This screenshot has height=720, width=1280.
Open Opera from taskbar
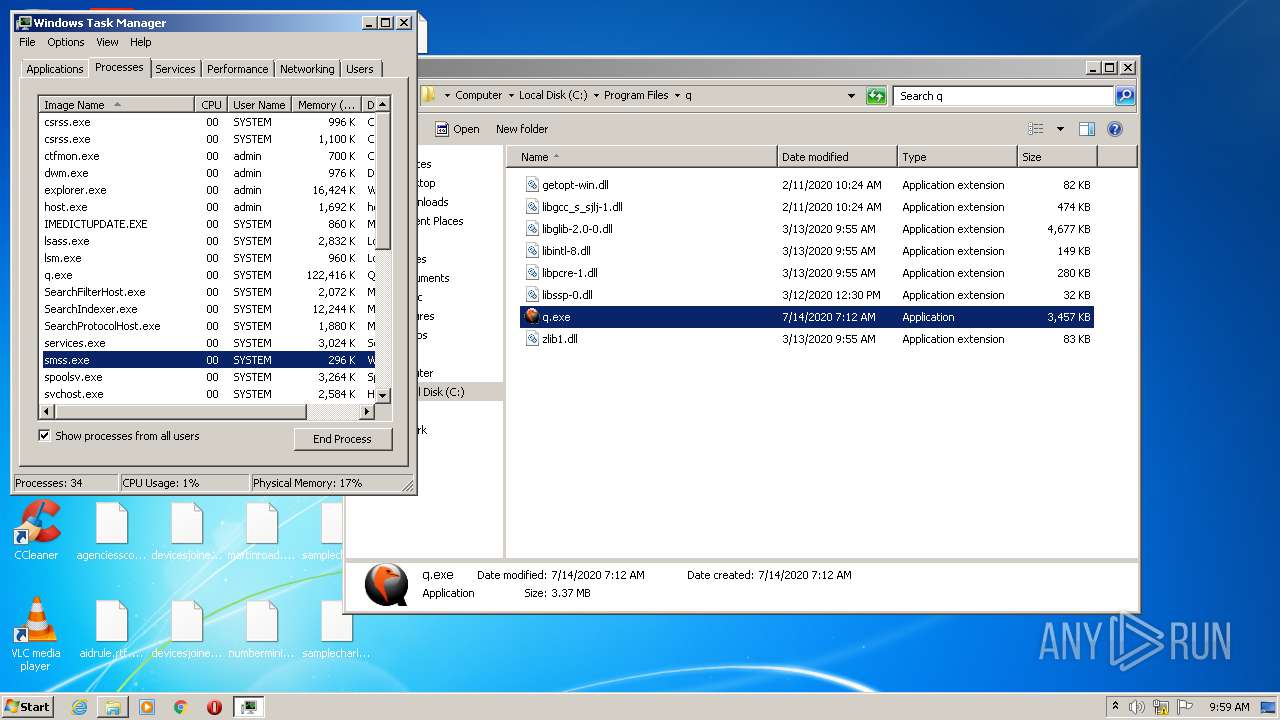(x=214, y=707)
